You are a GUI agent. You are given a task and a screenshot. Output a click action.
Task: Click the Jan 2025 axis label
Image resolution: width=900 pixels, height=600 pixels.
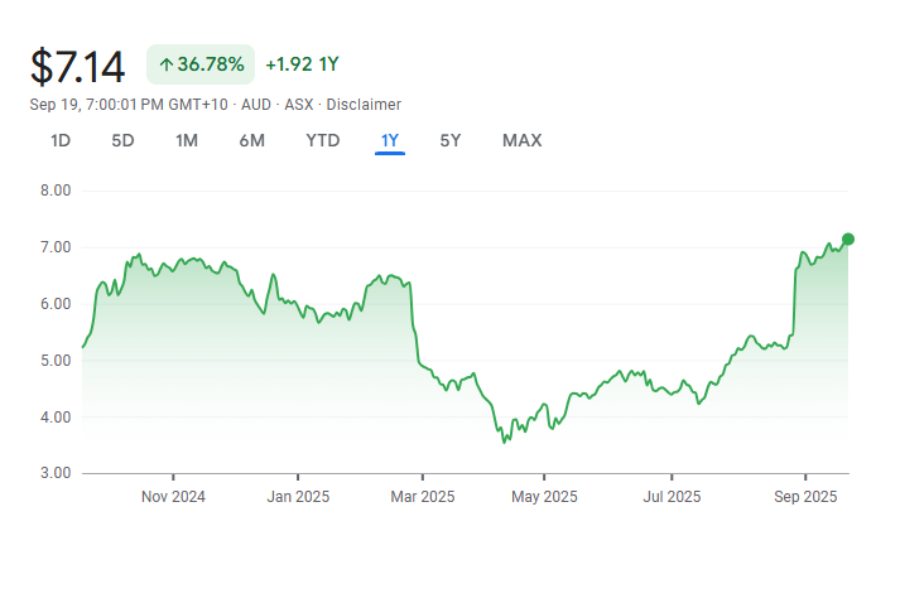[x=298, y=497]
